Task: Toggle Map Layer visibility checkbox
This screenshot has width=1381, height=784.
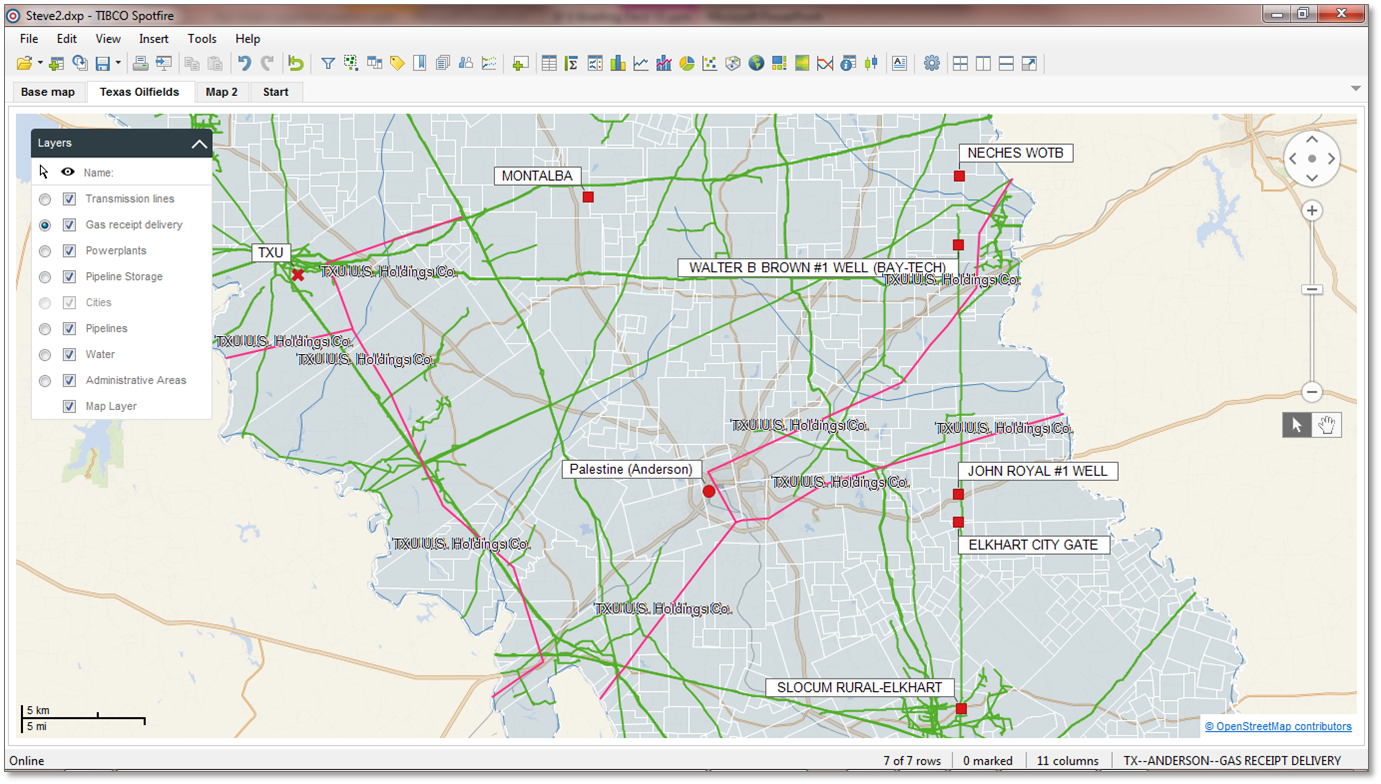Action: click(69, 407)
